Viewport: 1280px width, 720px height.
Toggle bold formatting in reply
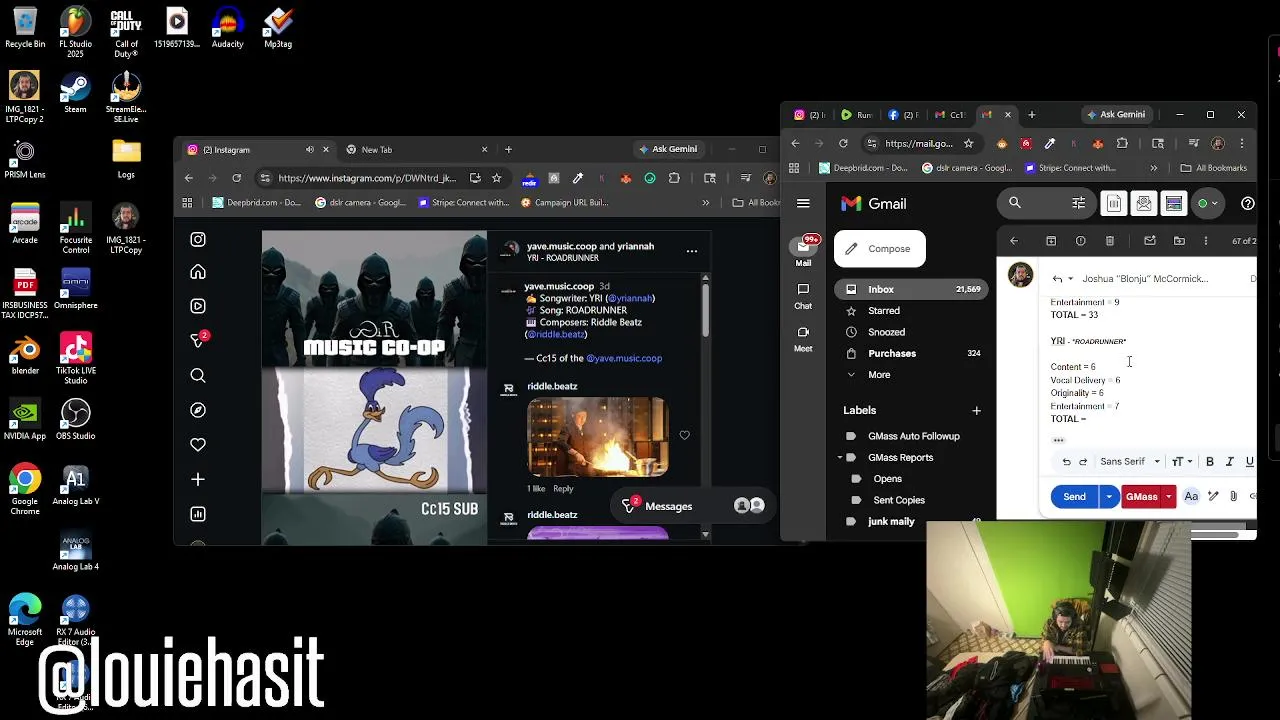pyautogui.click(x=1210, y=462)
